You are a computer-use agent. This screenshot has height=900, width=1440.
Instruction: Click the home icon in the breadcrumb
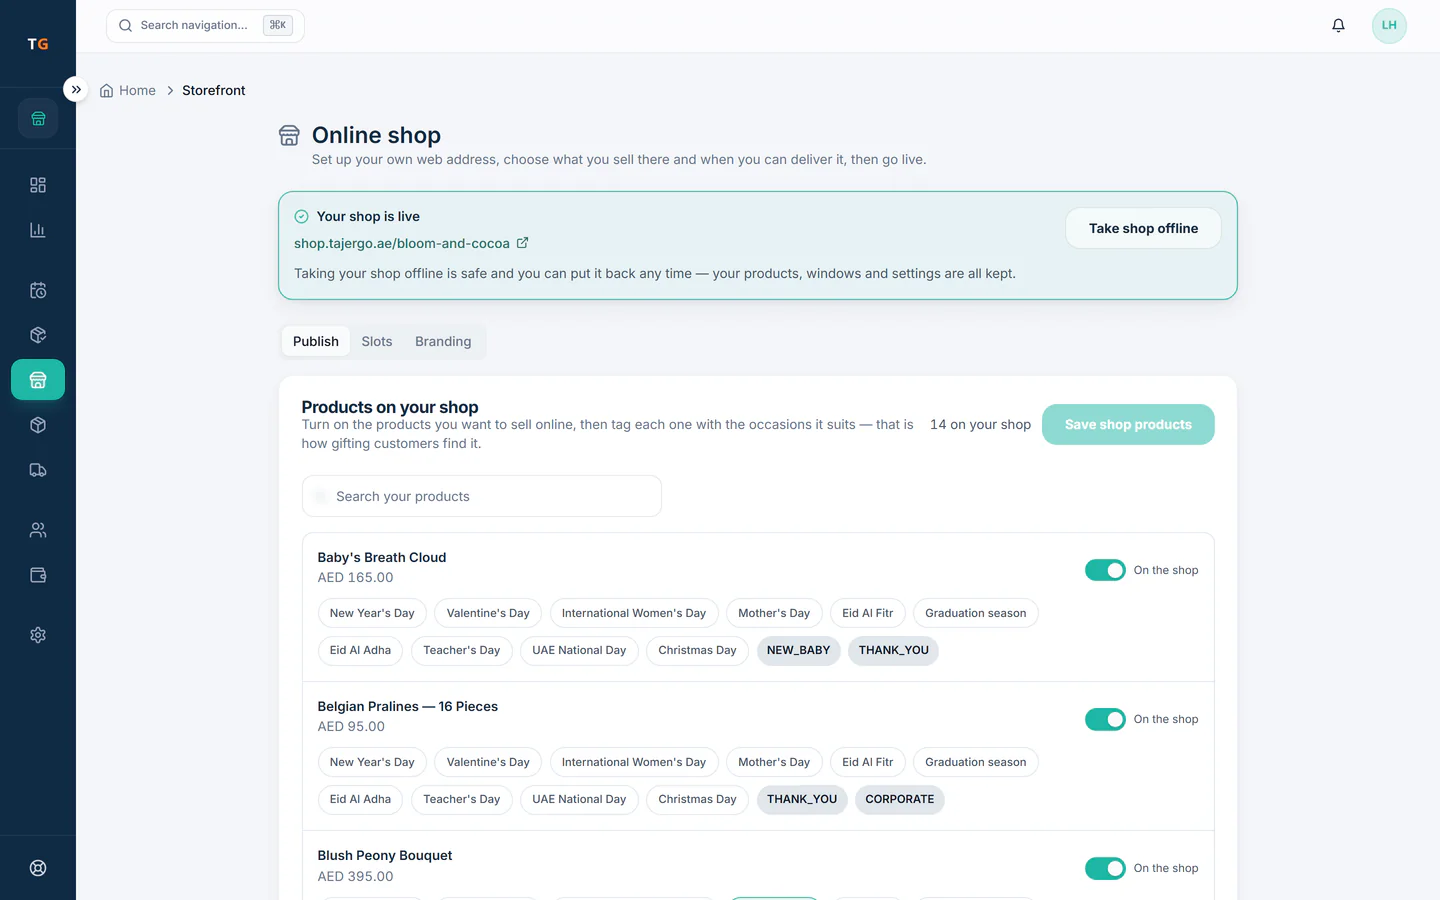[106, 91]
